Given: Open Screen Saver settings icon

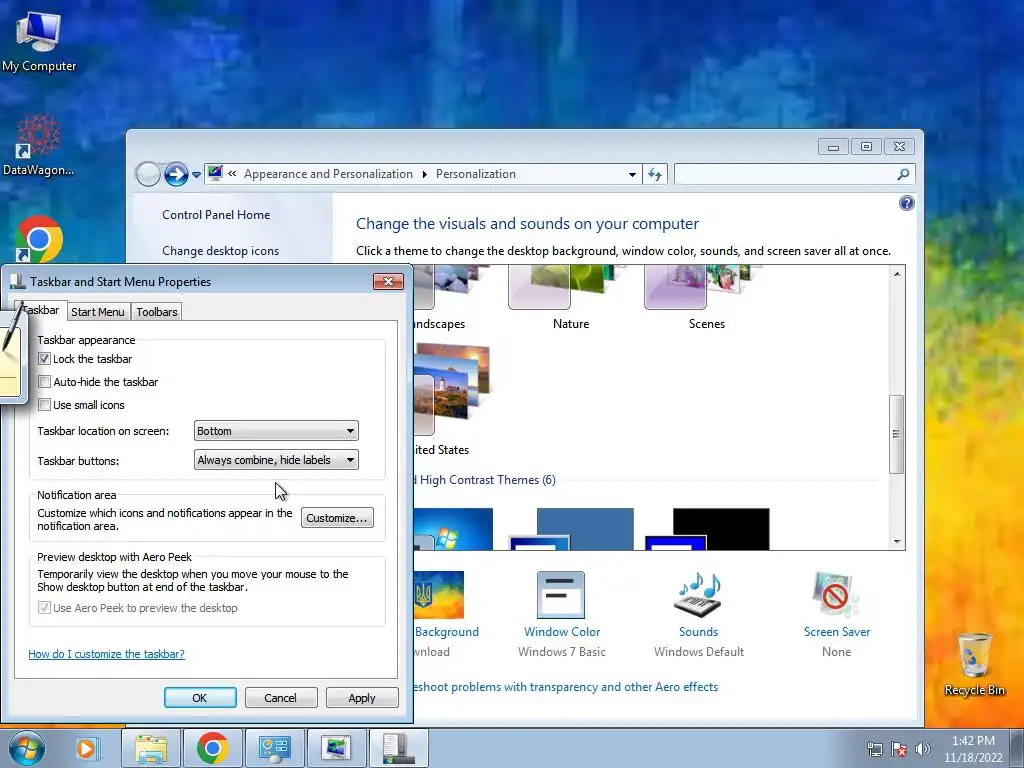Looking at the screenshot, I should coord(836,594).
